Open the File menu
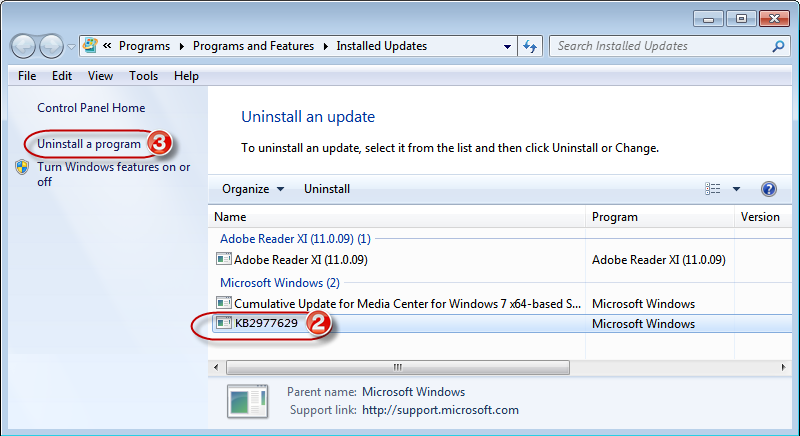This screenshot has width=800, height=436. 27,76
